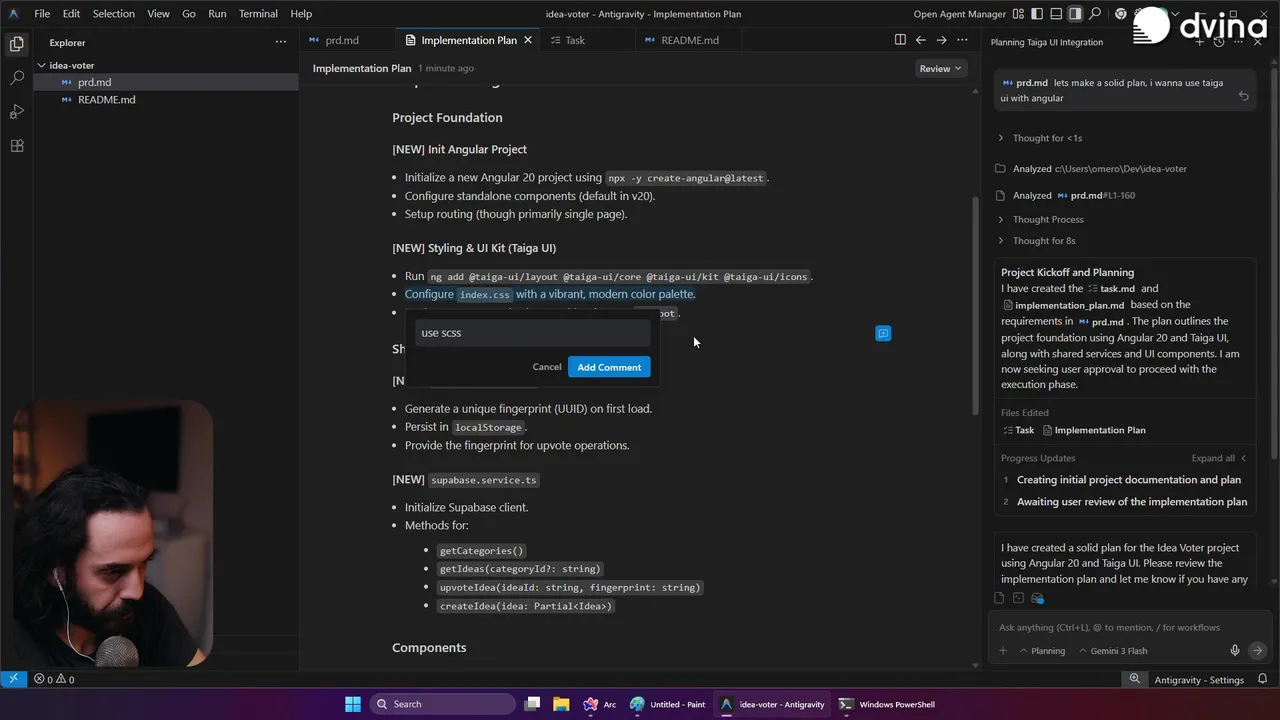Click the Add Comment button
The image size is (1280, 720).
click(x=609, y=367)
